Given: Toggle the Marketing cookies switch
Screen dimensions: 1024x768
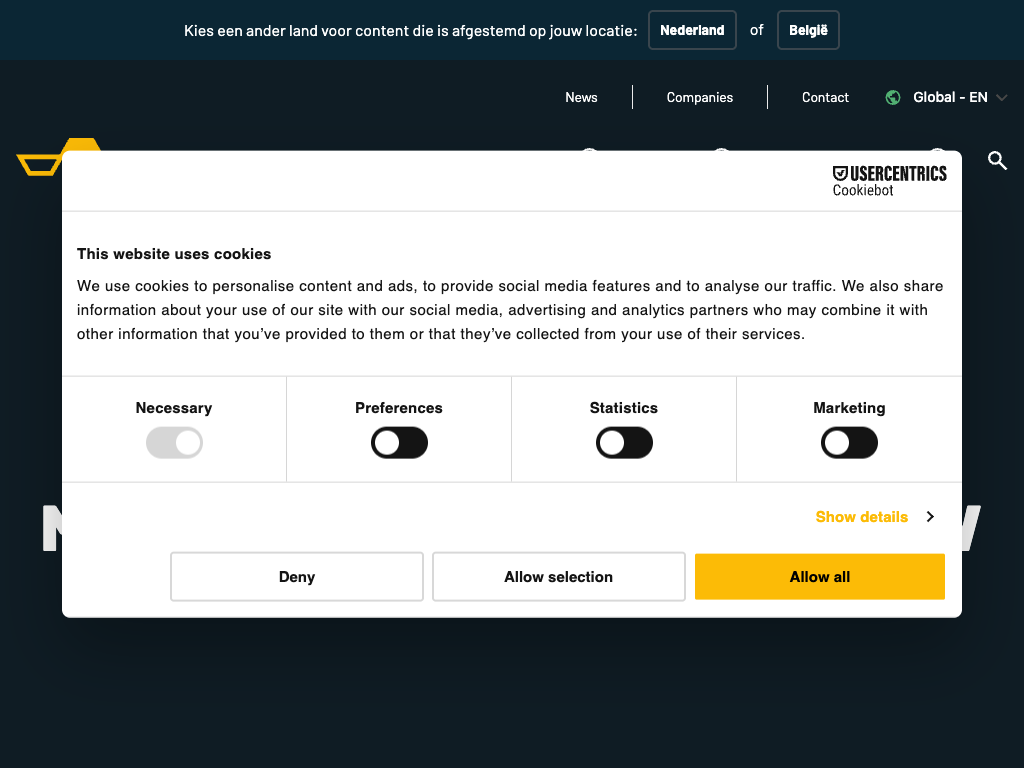Looking at the screenshot, I should coord(849,443).
